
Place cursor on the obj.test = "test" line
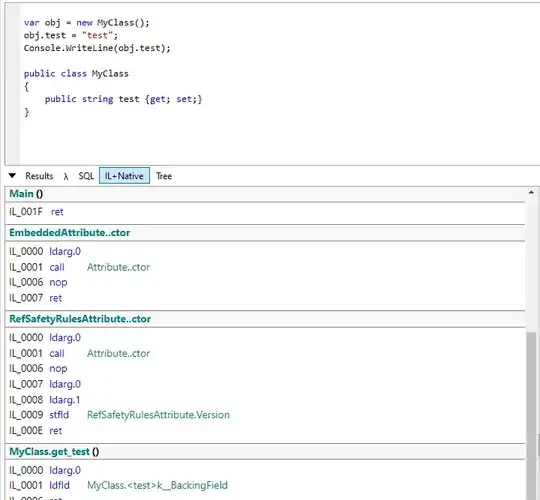point(71,35)
